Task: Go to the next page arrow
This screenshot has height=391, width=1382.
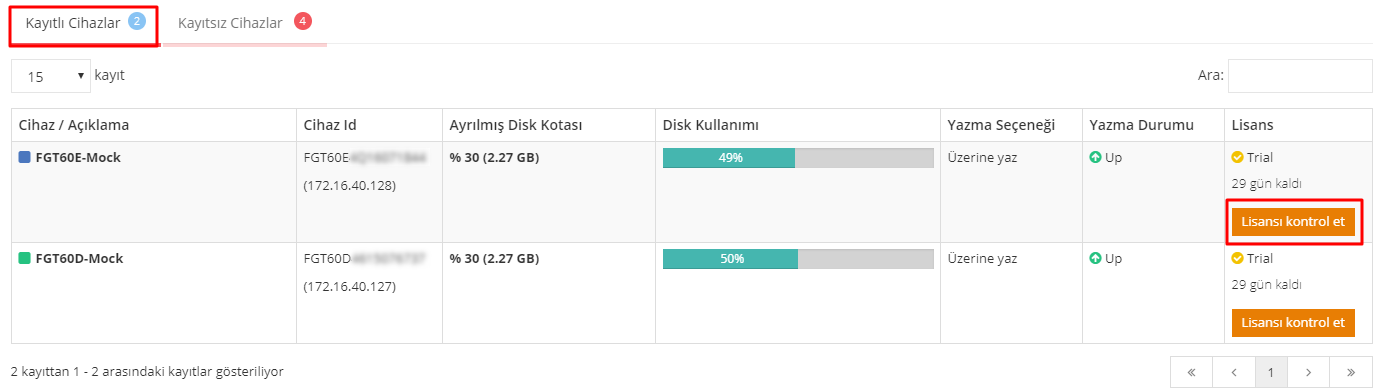Action: point(1310,372)
